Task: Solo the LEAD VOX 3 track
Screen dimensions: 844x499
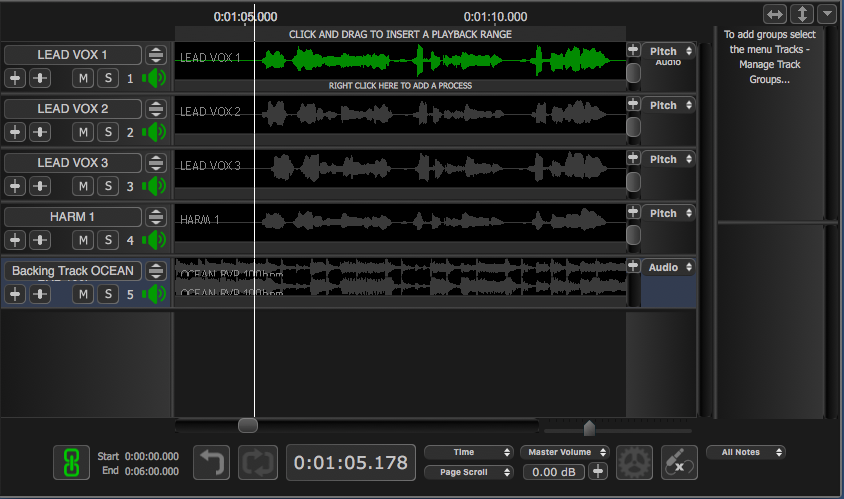Action: 106,186
